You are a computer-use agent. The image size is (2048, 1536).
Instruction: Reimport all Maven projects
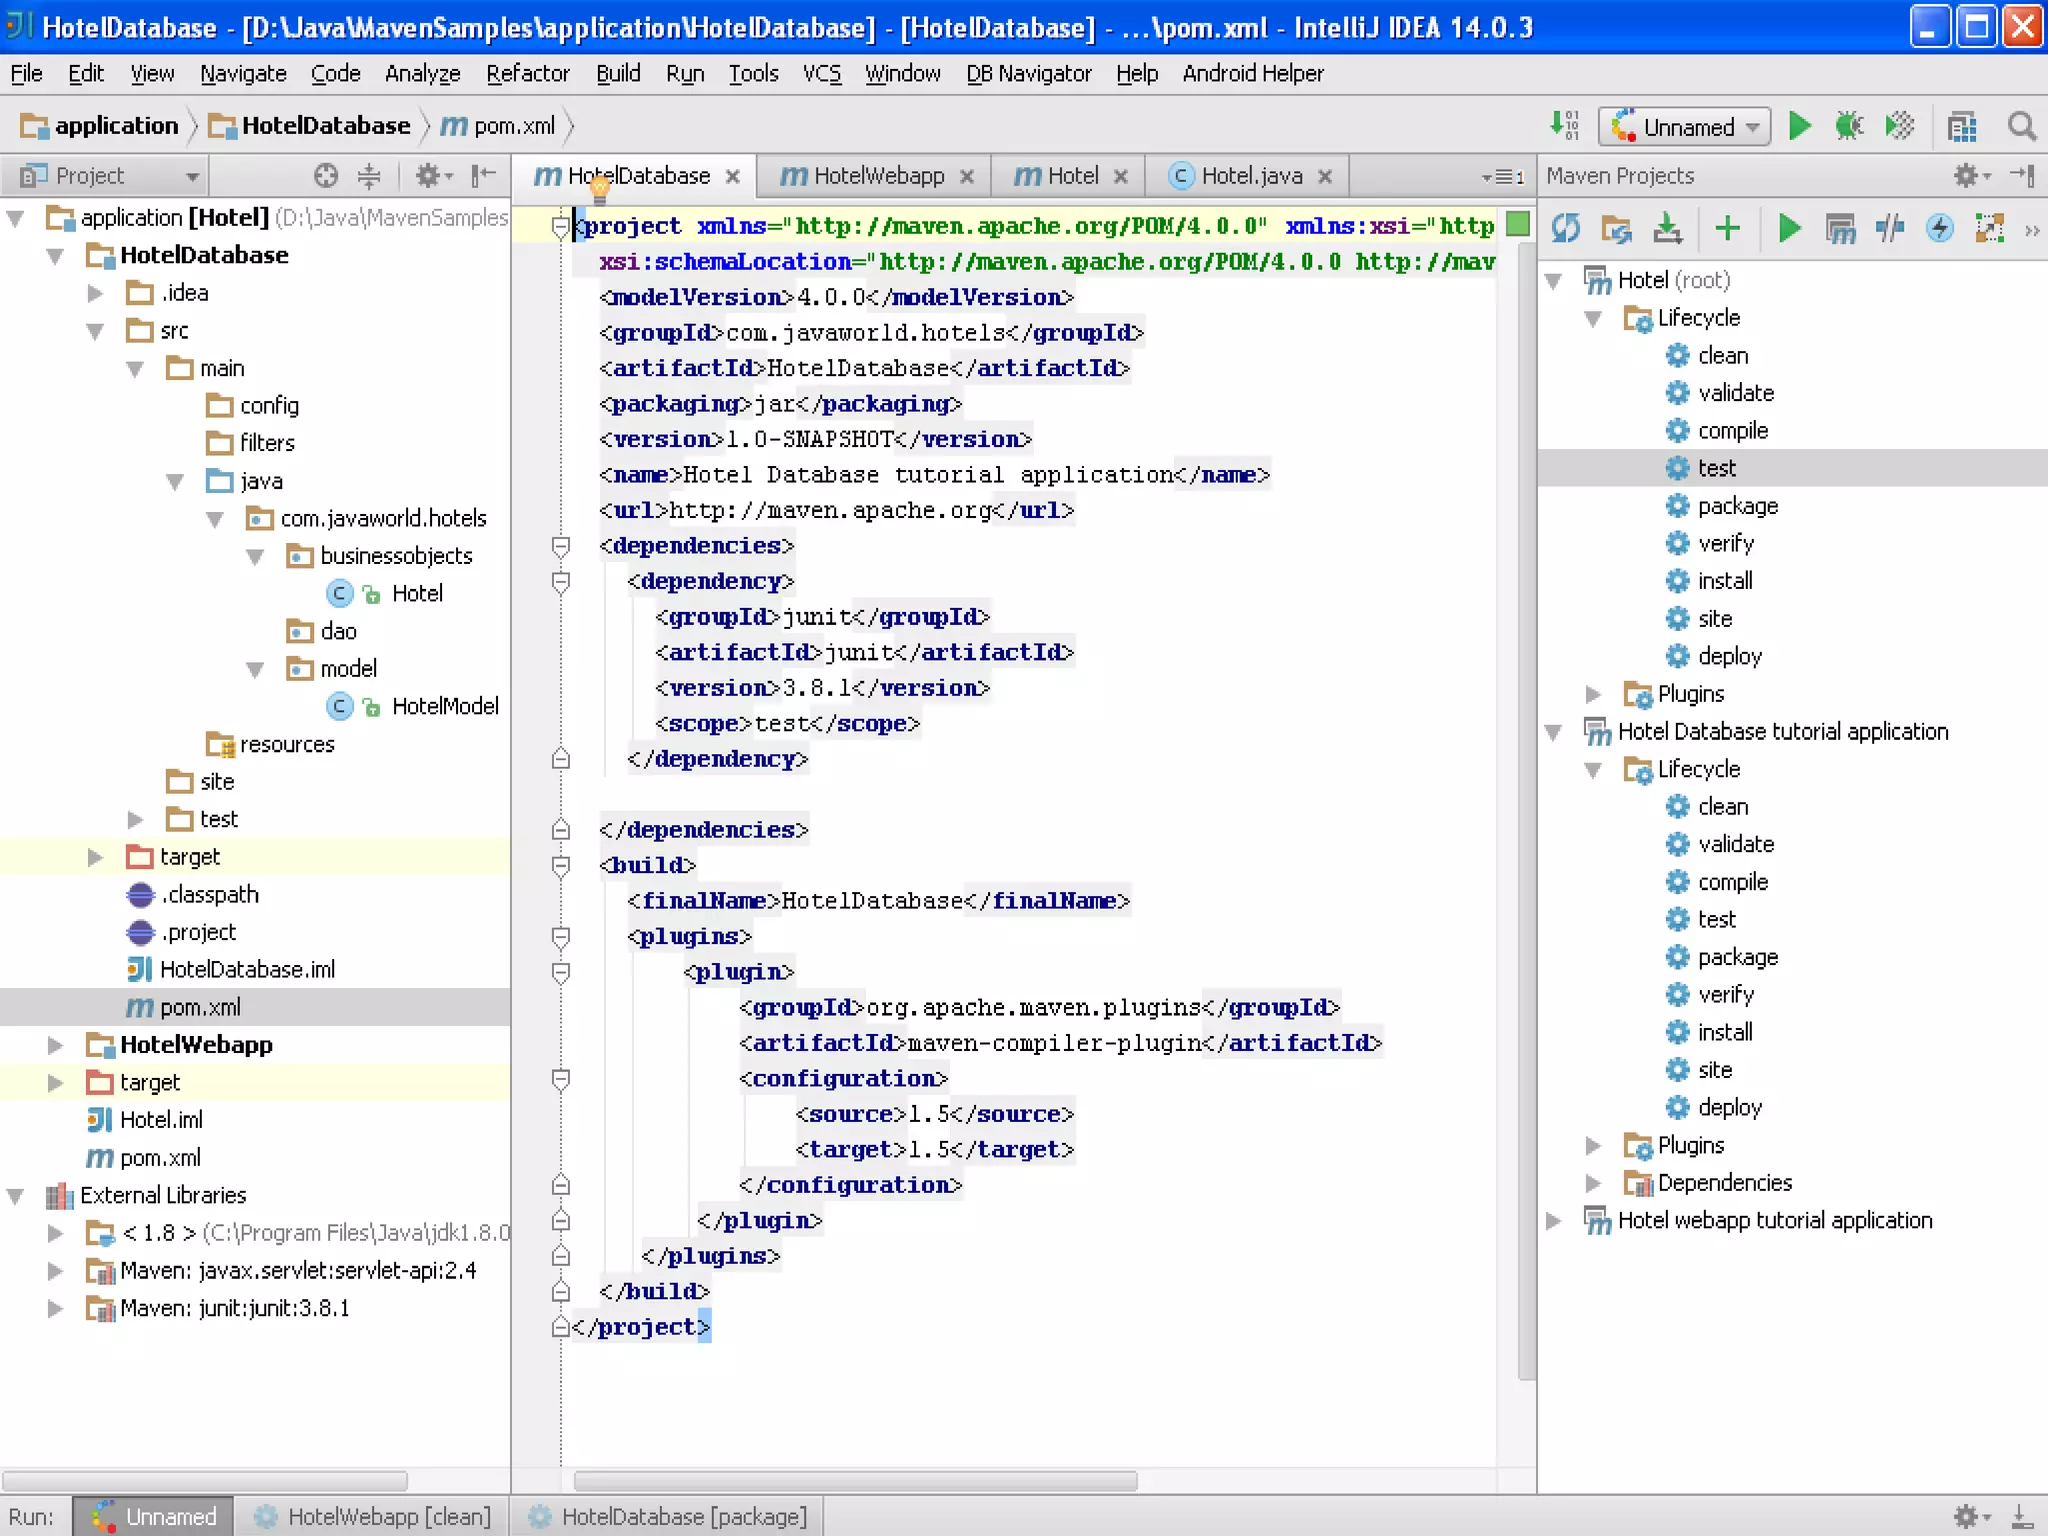tap(1566, 229)
